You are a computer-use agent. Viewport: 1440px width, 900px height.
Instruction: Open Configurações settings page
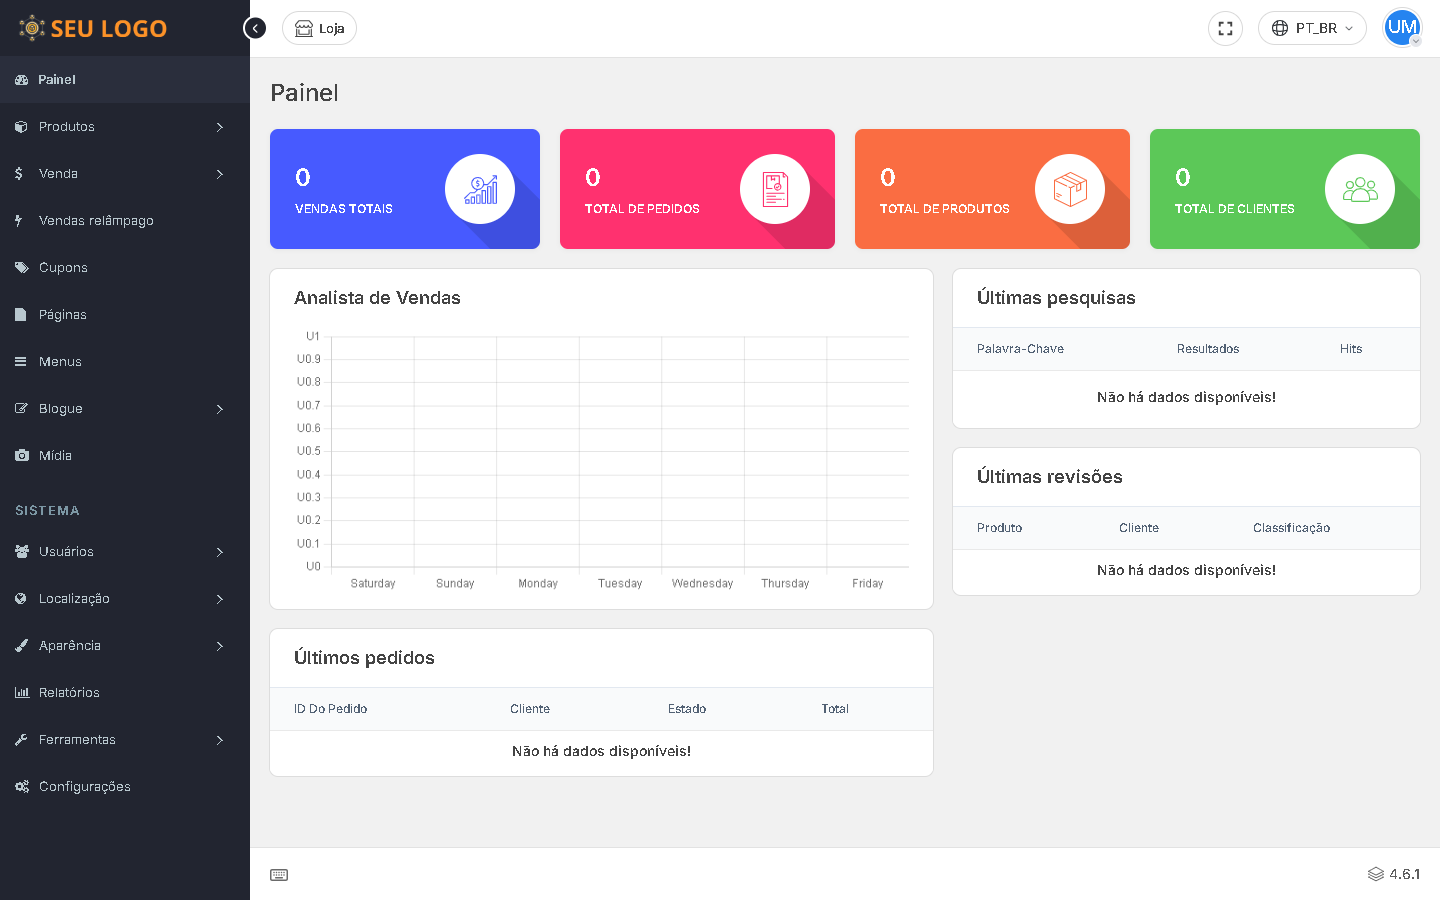coord(85,787)
